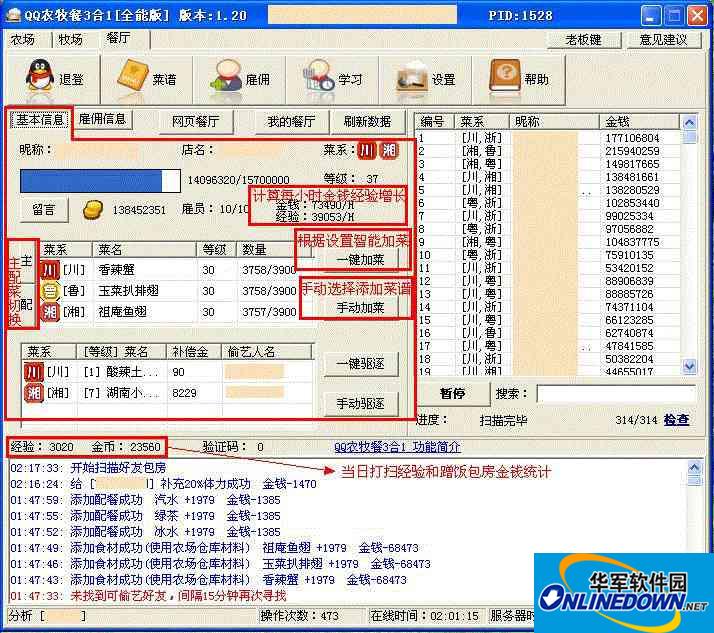Click the 补偿金 column header
The width and height of the screenshot is (714, 633).
[194, 352]
